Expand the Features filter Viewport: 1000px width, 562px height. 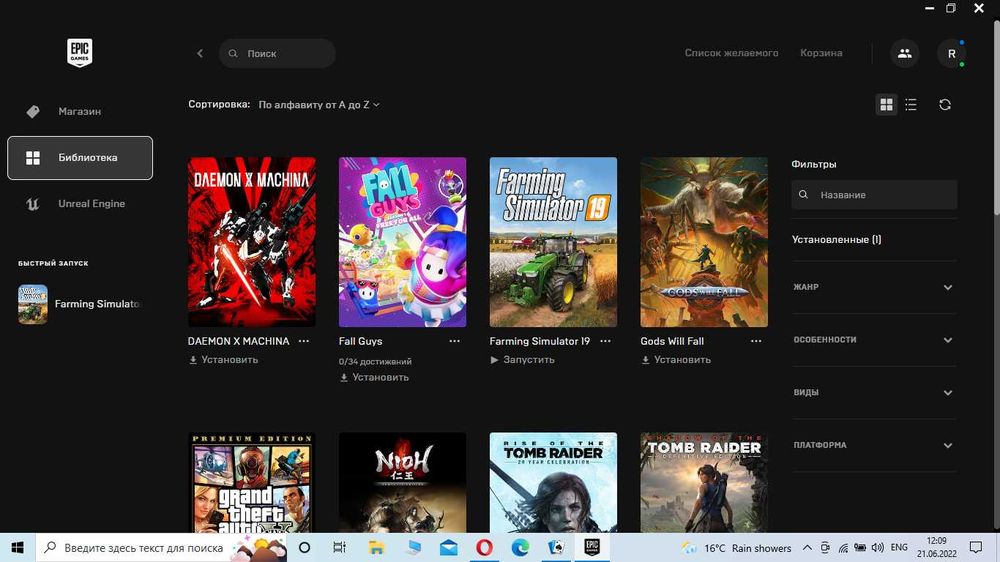pyautogui.click(x=874, y=340)
